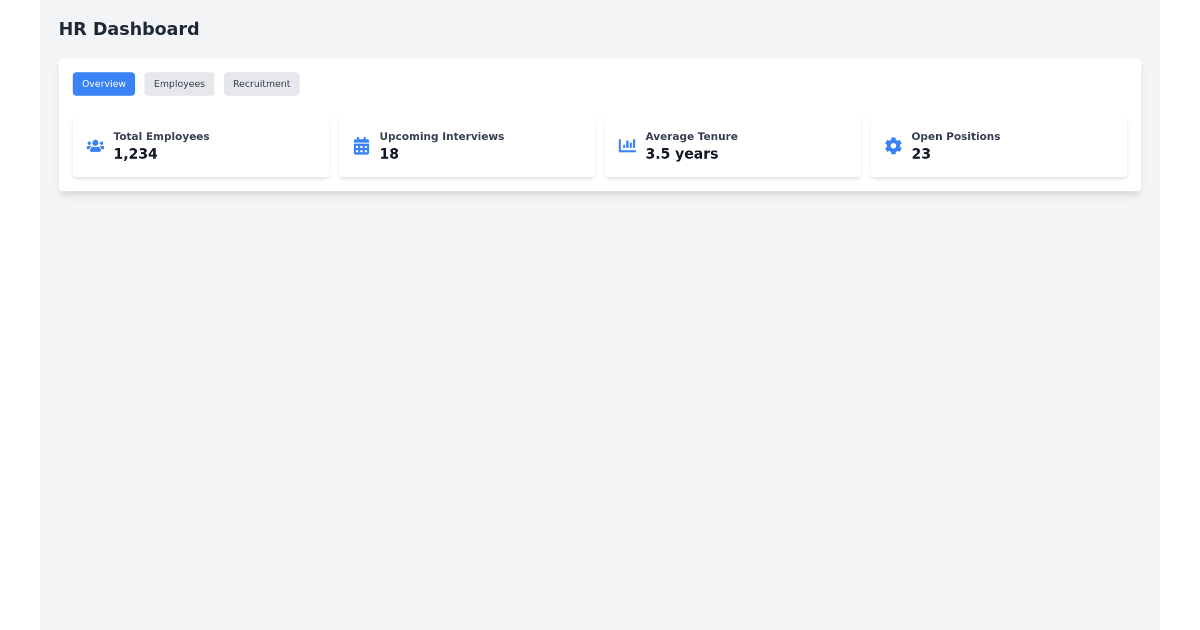Open the Recruitment tab
Viewport: 1200px width, 630px height.
(x=261, y=84)
